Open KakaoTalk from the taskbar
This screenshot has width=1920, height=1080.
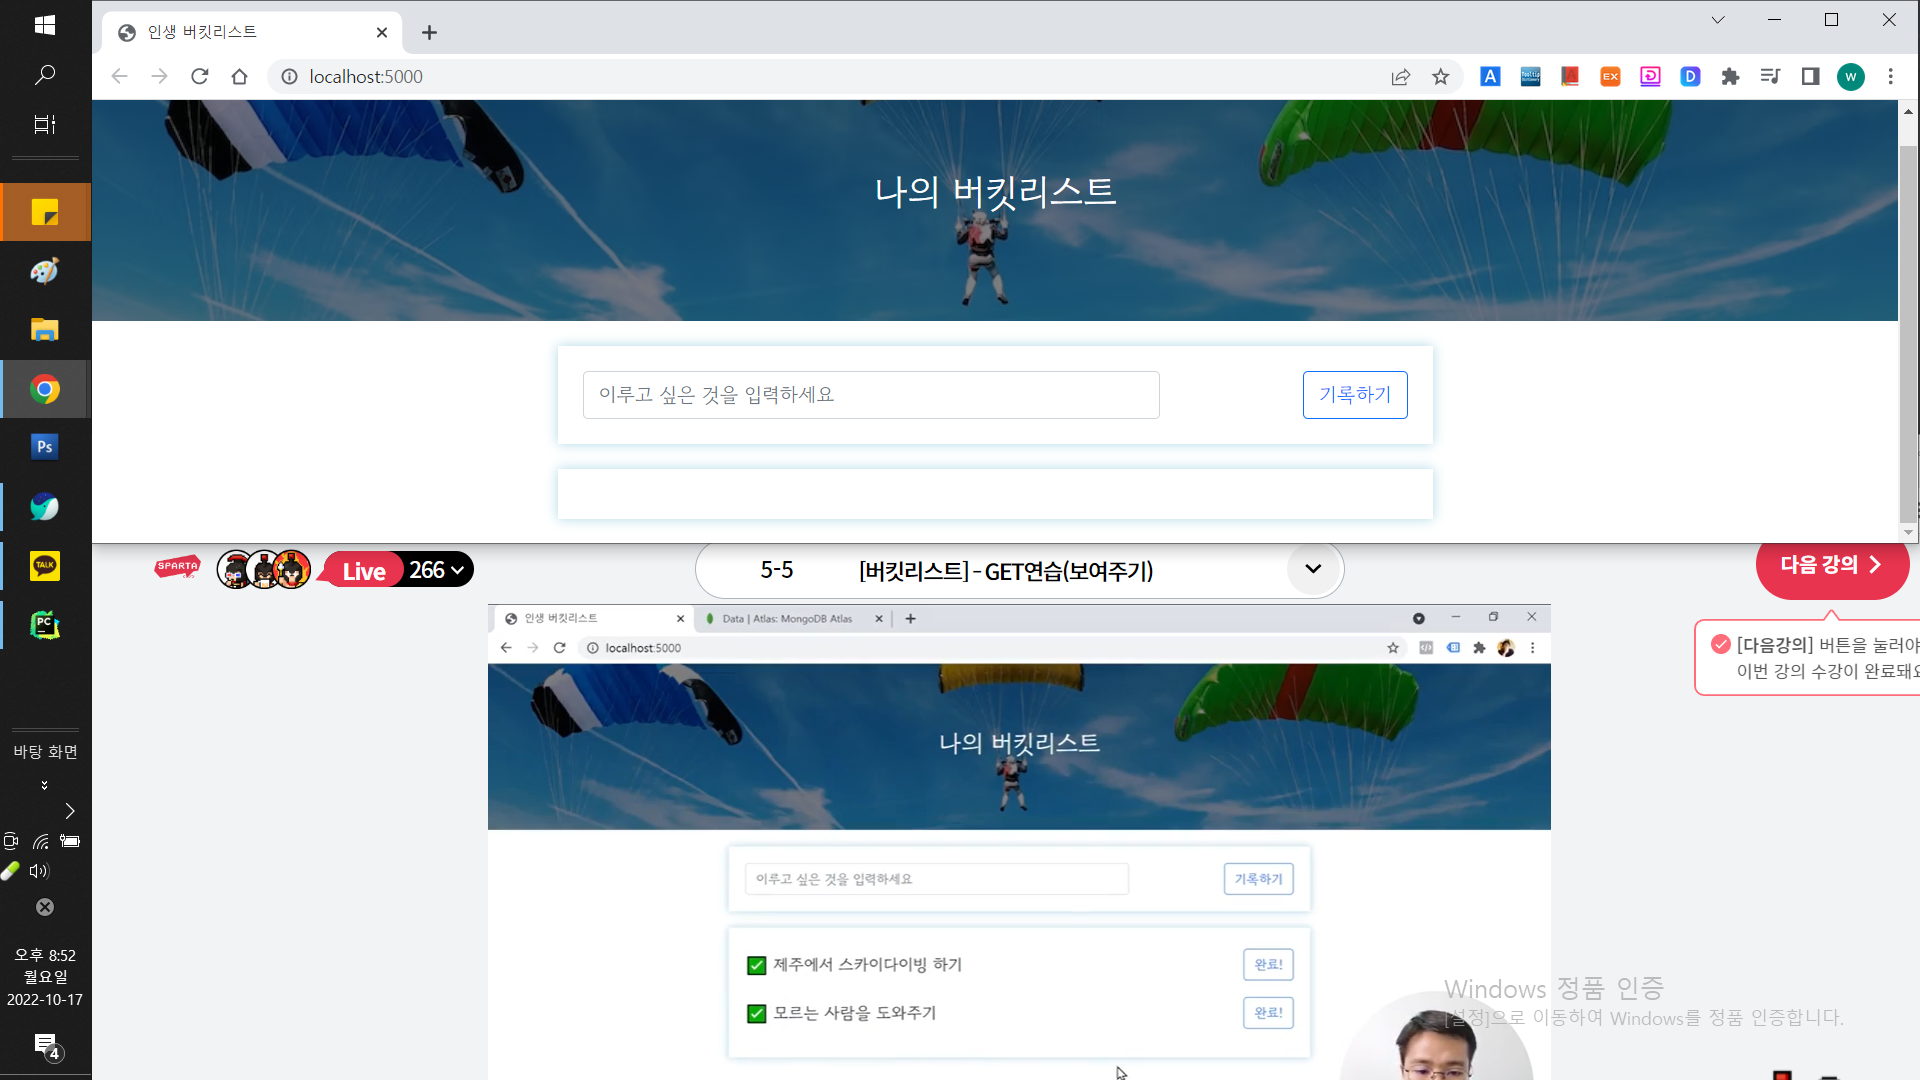tap(45, 566)
